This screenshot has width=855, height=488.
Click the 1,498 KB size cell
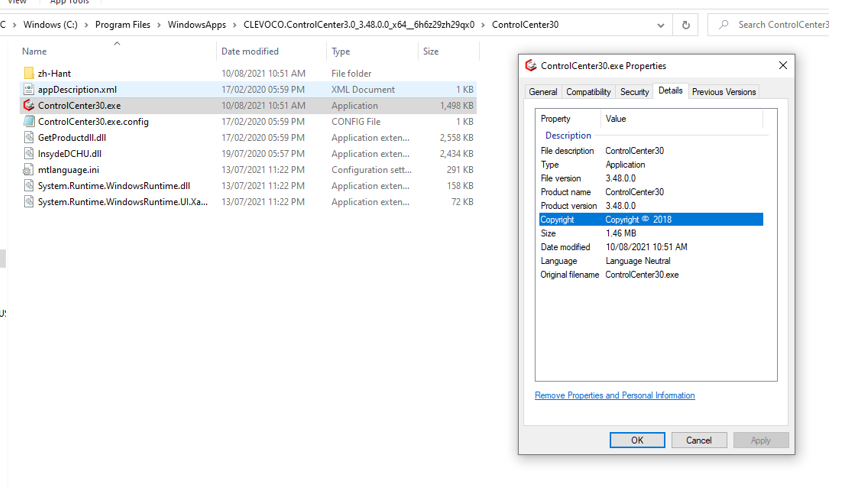(x=457, y=106)
